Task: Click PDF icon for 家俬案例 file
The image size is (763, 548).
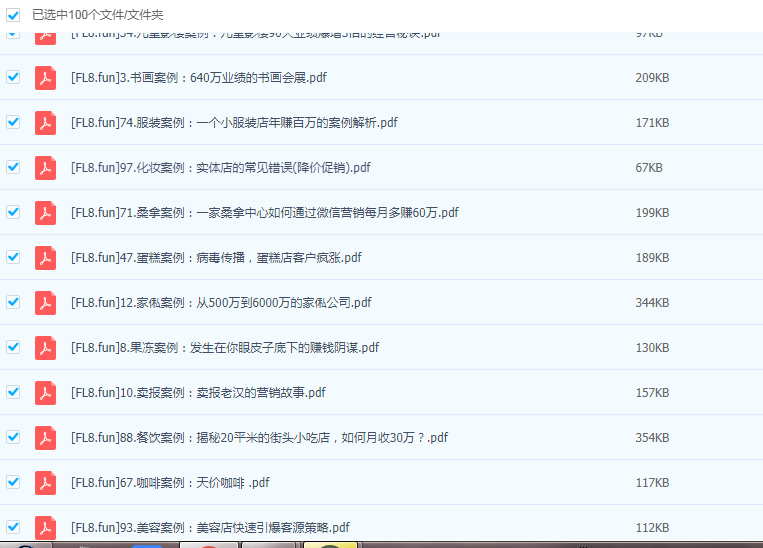Action: pos(45,303)
